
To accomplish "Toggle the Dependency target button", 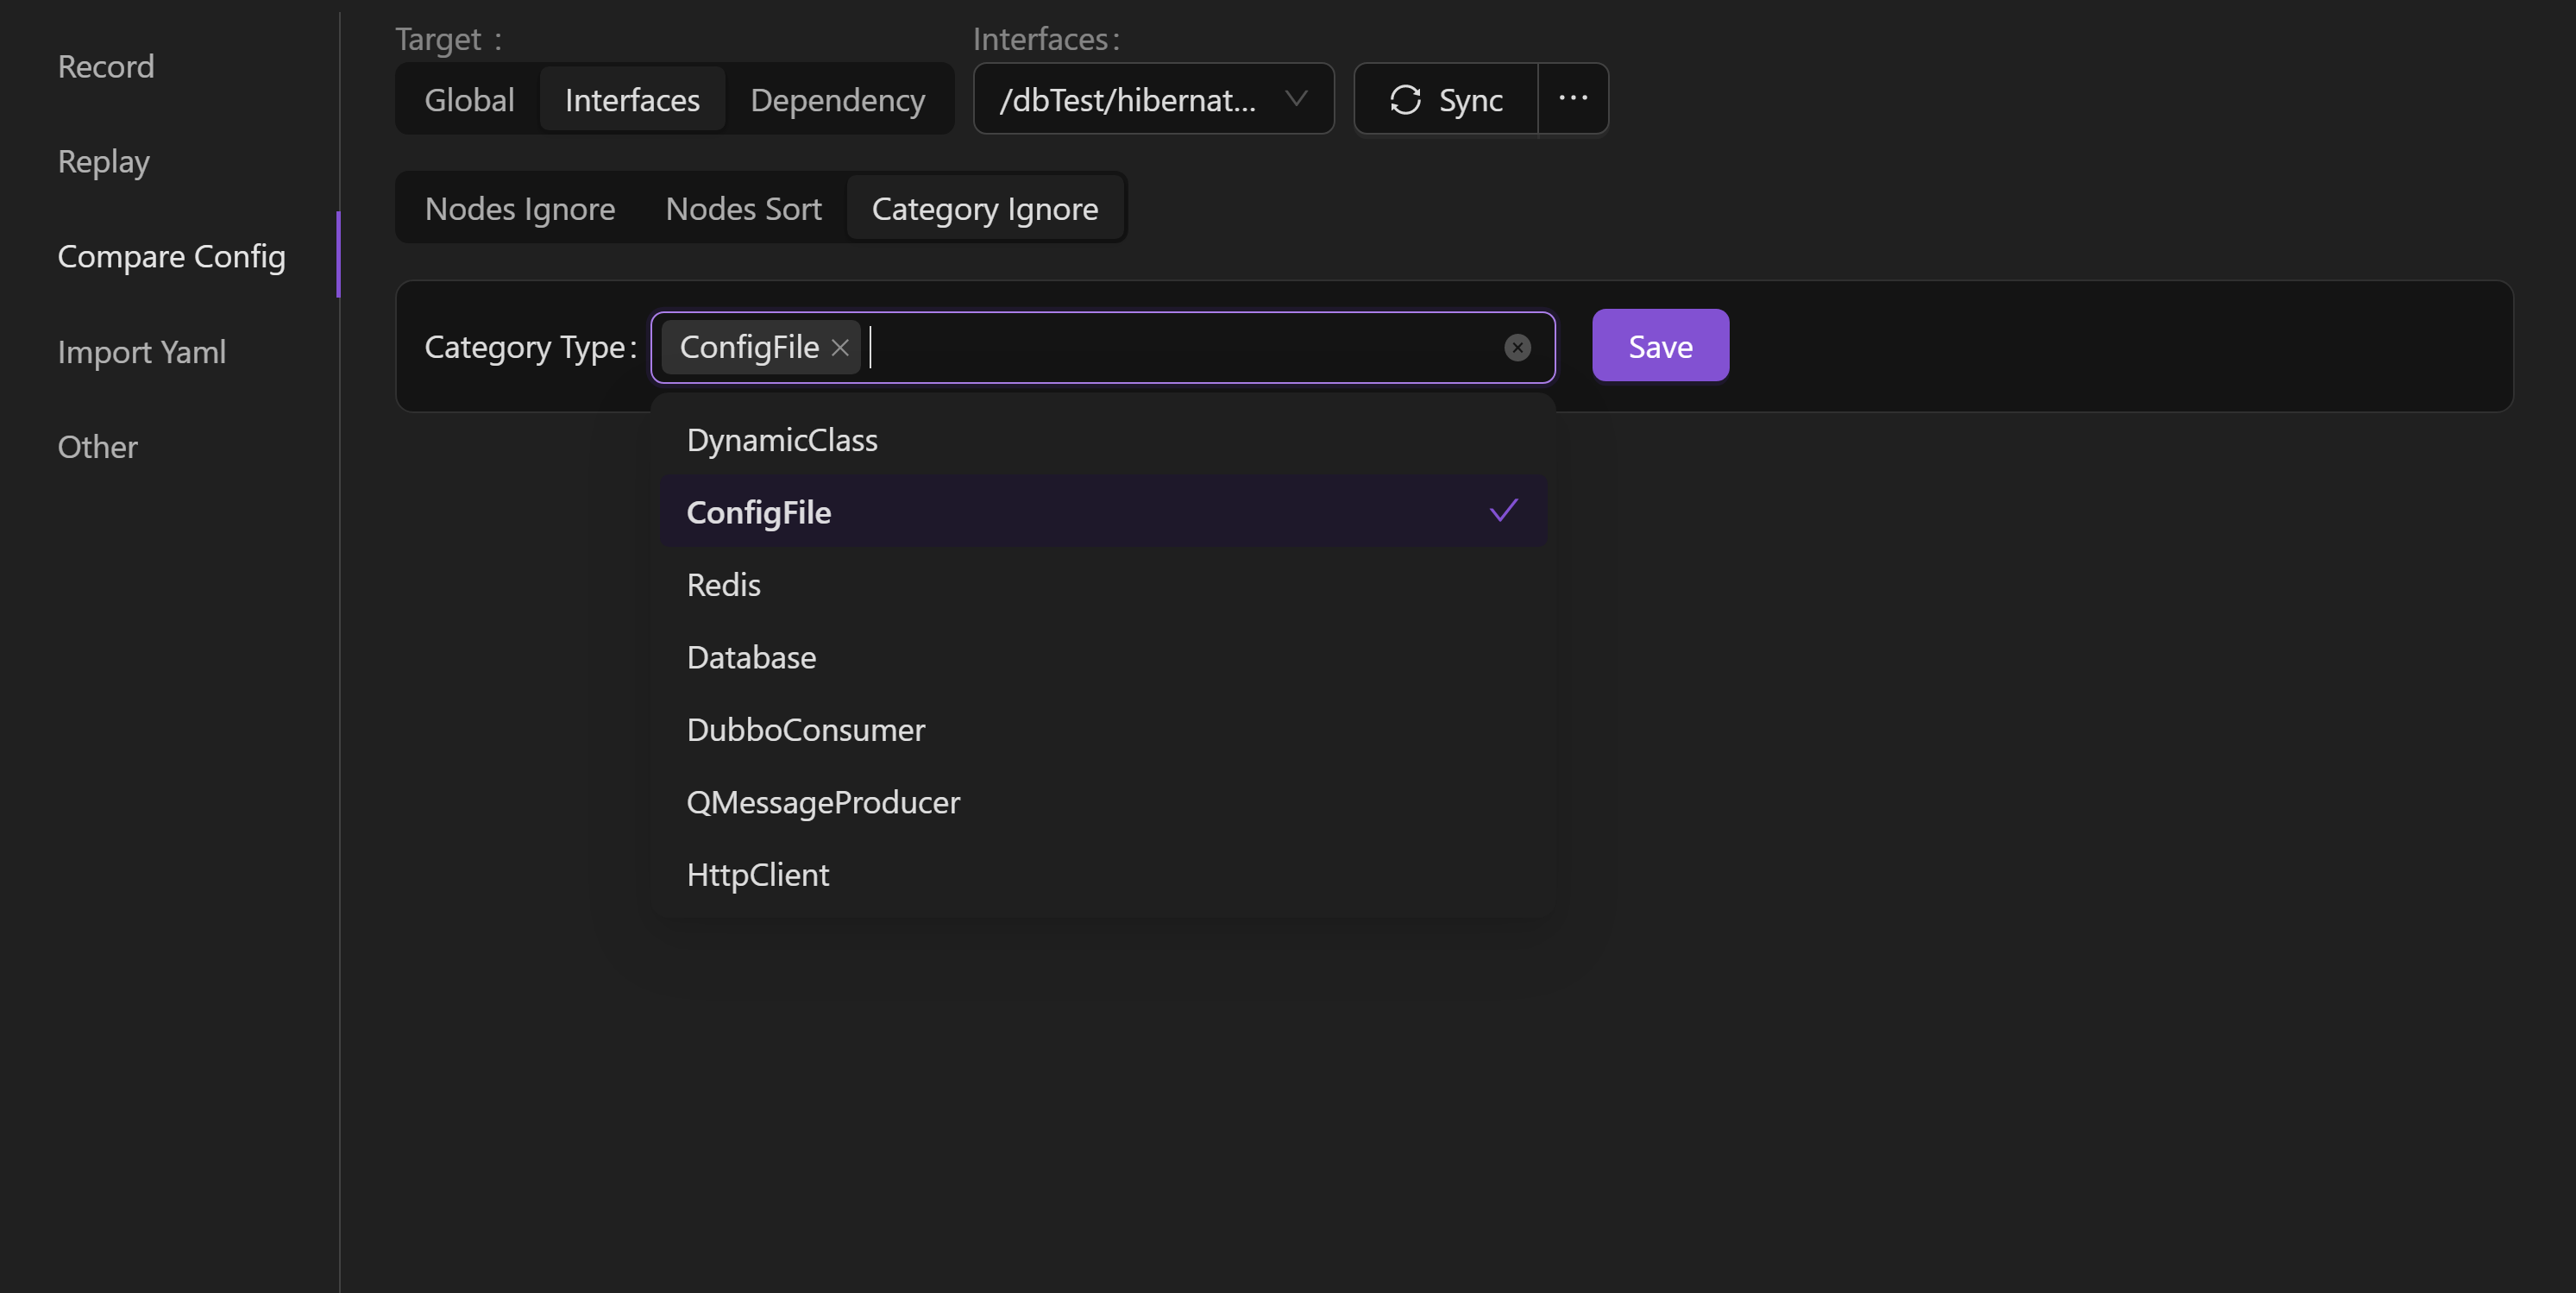I will [x=838, y=97].
